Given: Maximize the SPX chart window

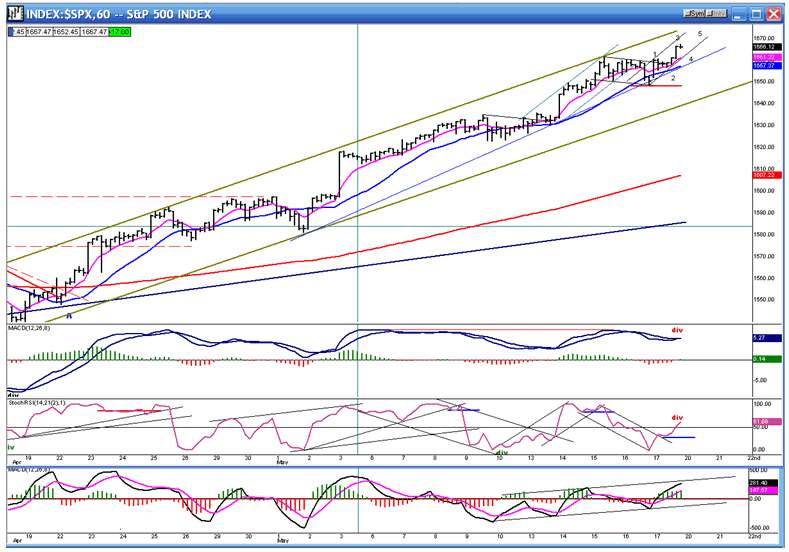Looking at the screenshot, I should [756, 14].
